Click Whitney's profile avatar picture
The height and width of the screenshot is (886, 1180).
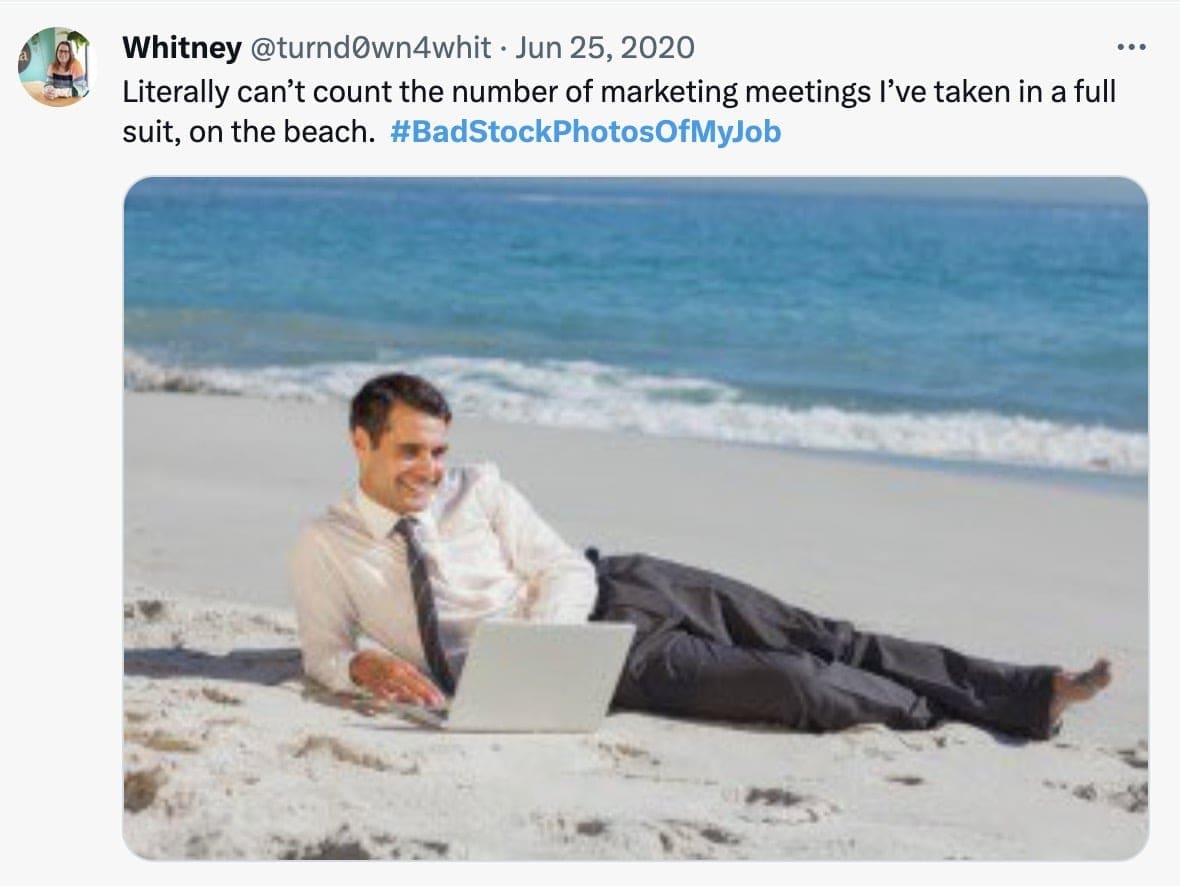coord(54,67)
